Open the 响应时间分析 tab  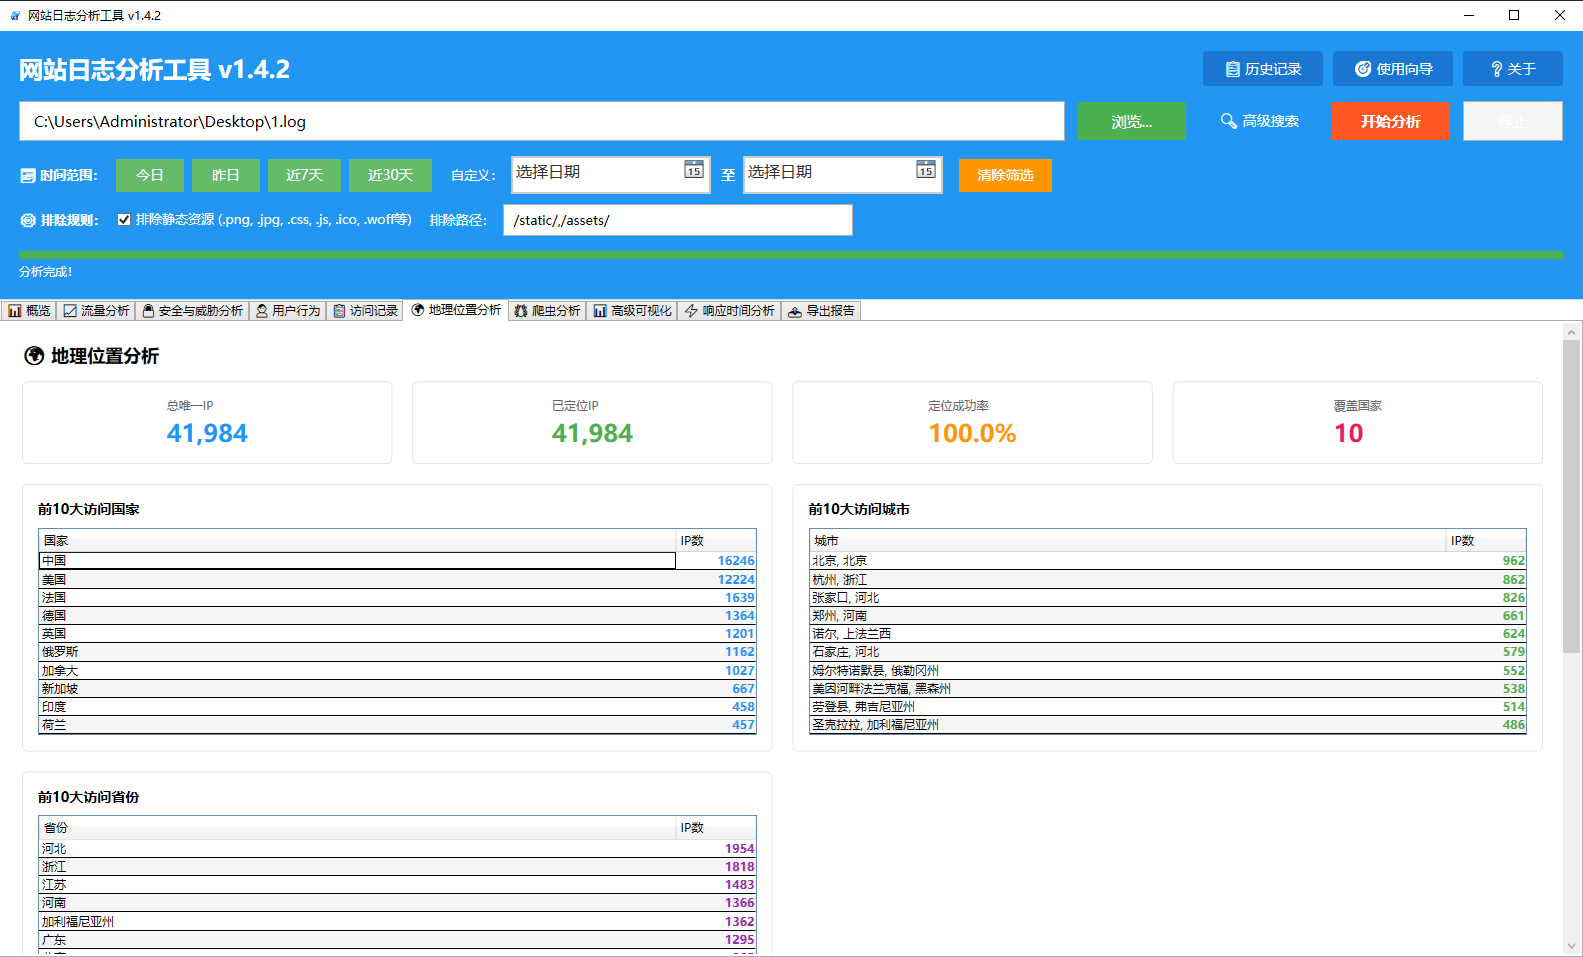[729, 311]
